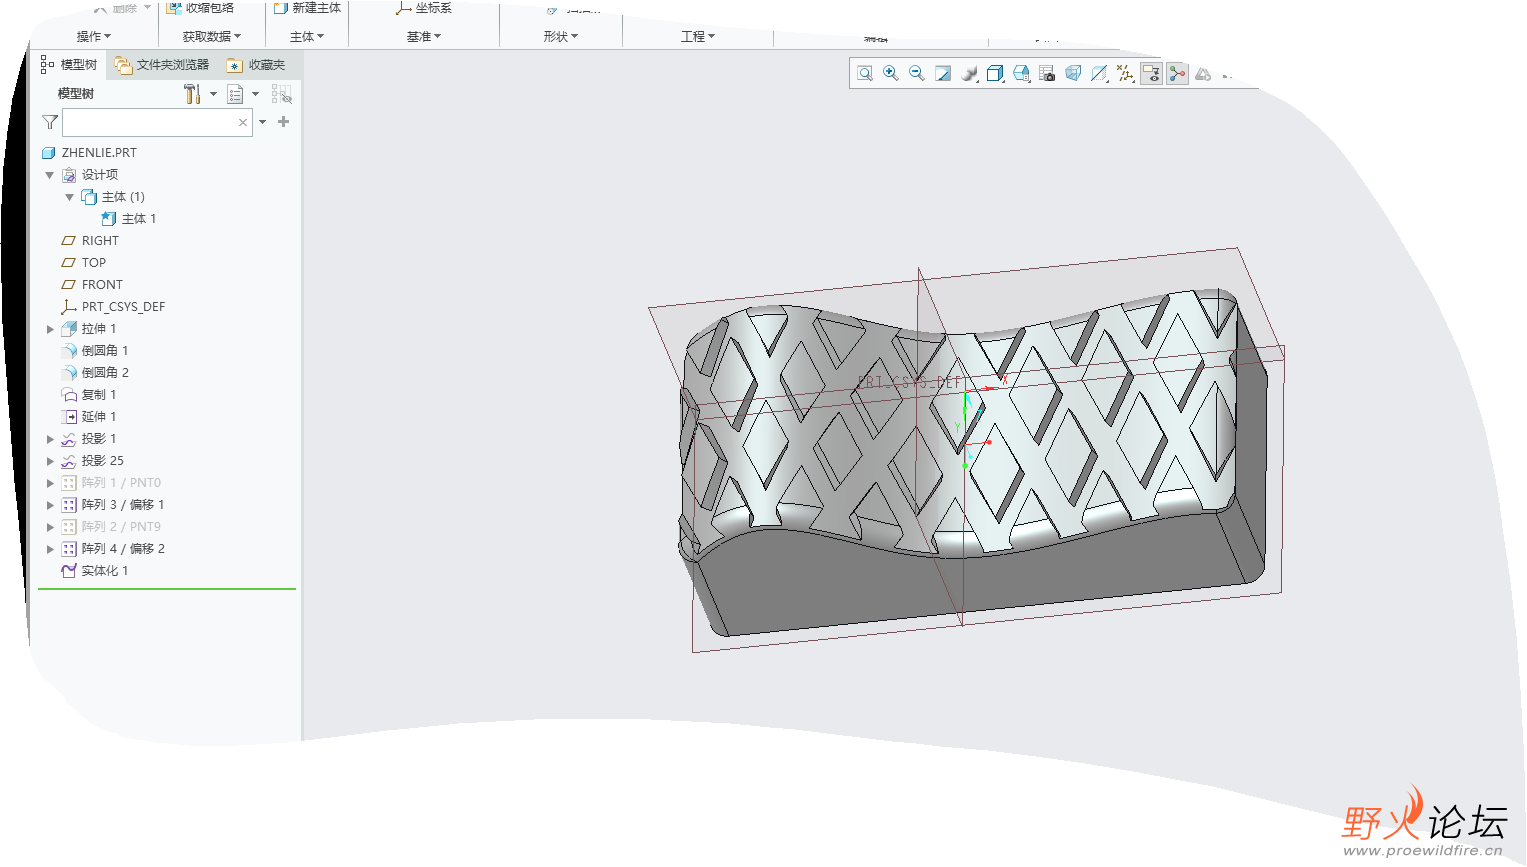Click the Repaint screen icon
The width and height of the screenshot is (1527, 867).
pos(943,74)
